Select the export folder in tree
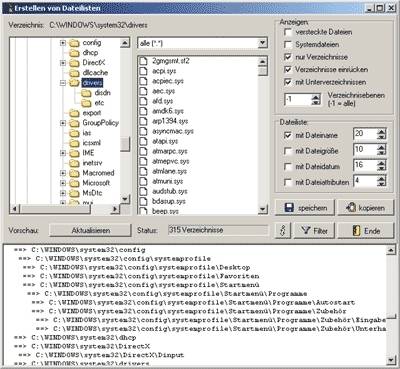The image size is (400, 369). (92, 113)
